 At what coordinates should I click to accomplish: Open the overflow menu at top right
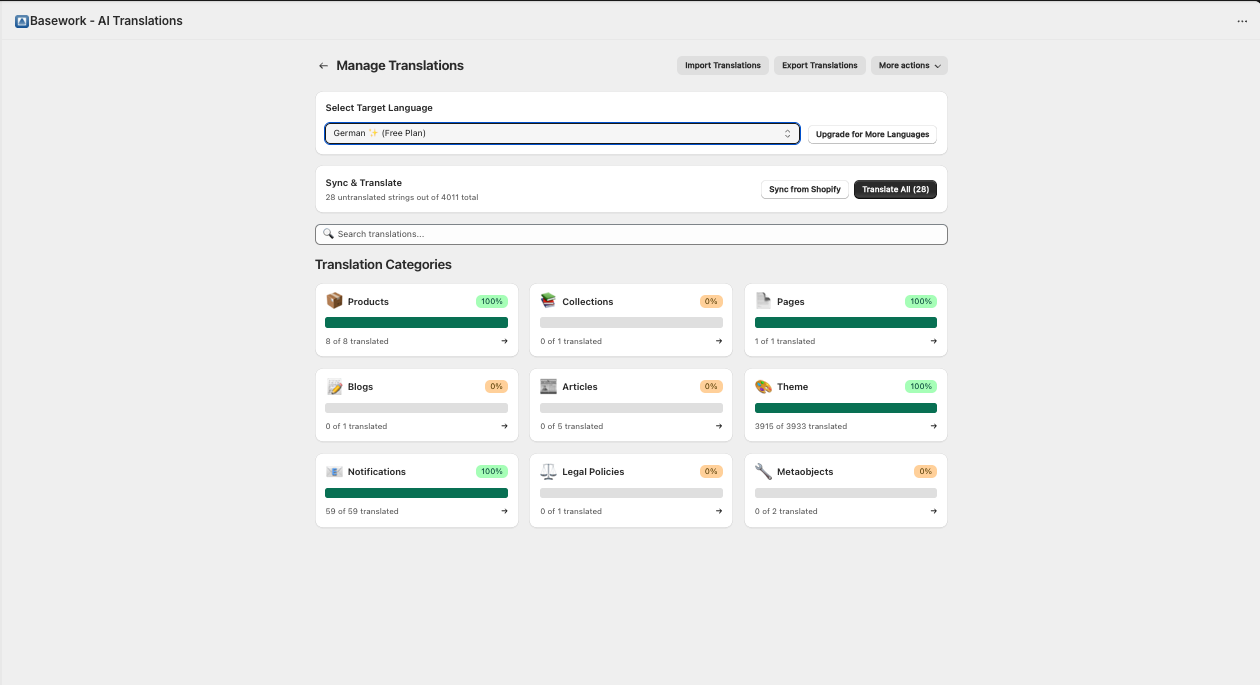tap(1240, 20)
